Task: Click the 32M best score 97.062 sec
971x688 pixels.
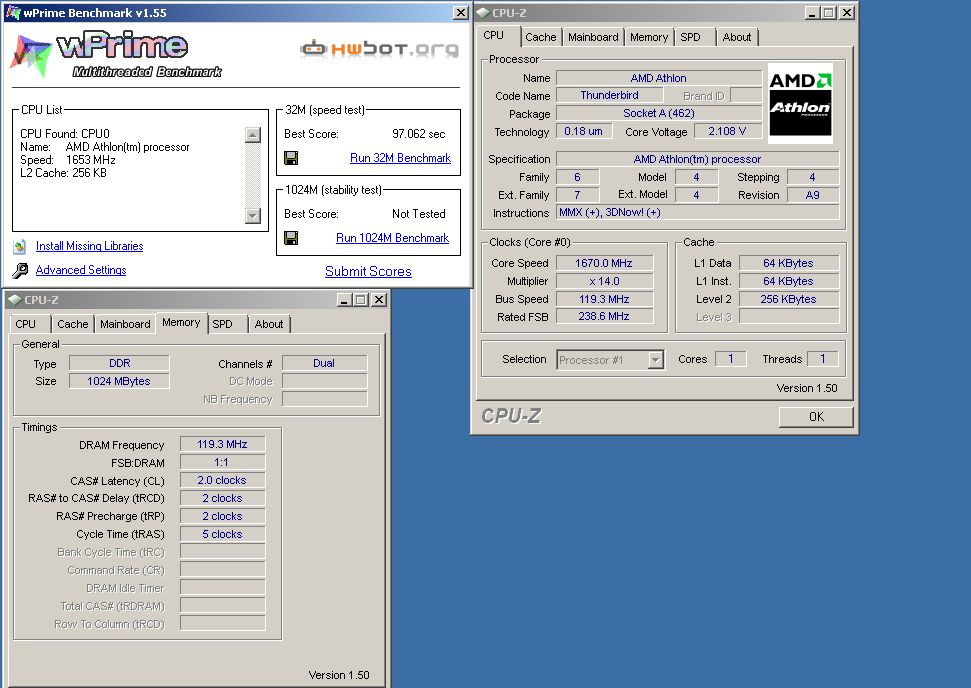Action: click(419, 134)
